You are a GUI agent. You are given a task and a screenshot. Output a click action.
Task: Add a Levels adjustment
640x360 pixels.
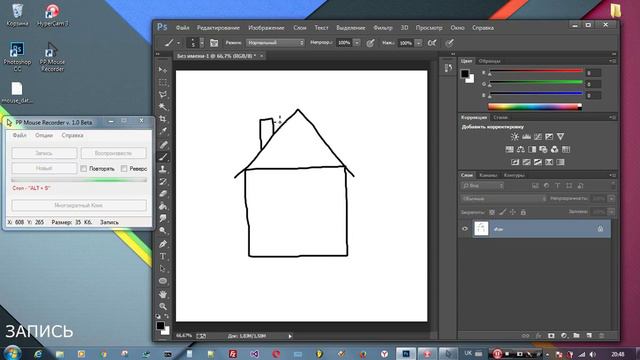point(527,136)
